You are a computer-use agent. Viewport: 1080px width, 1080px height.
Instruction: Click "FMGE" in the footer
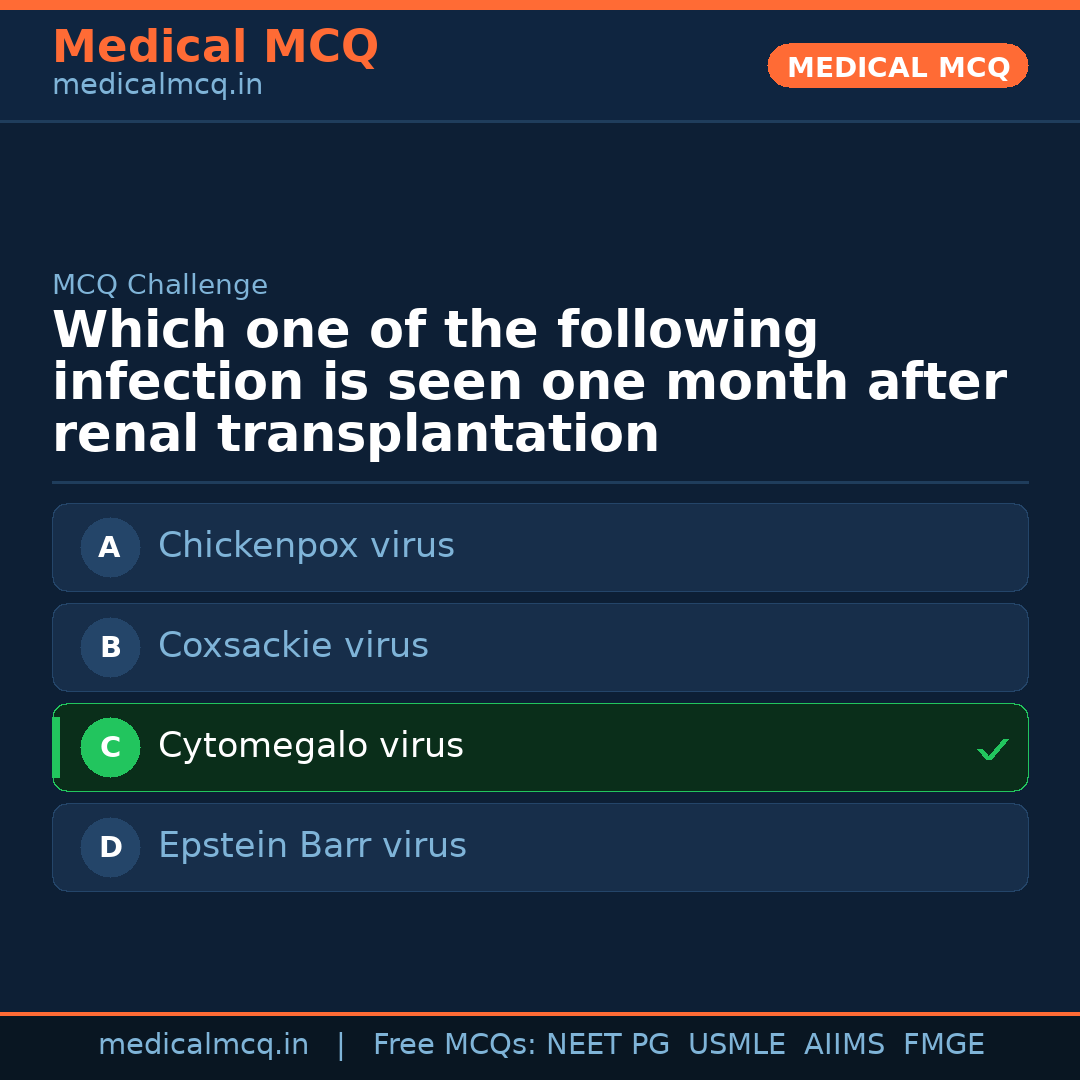[x=943, y=1045]
